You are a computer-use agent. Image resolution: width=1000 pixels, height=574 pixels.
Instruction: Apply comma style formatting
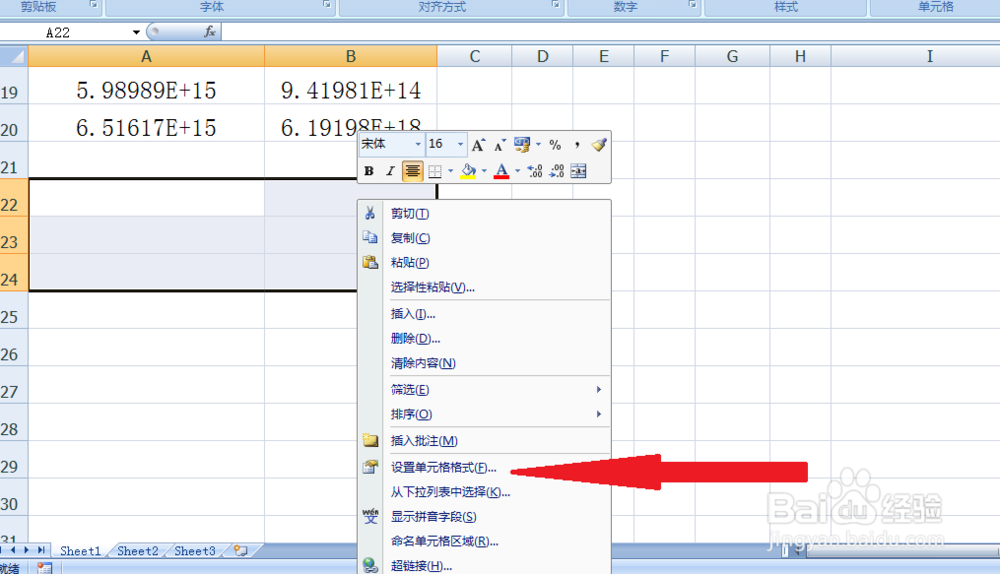[x=577, y=145]
